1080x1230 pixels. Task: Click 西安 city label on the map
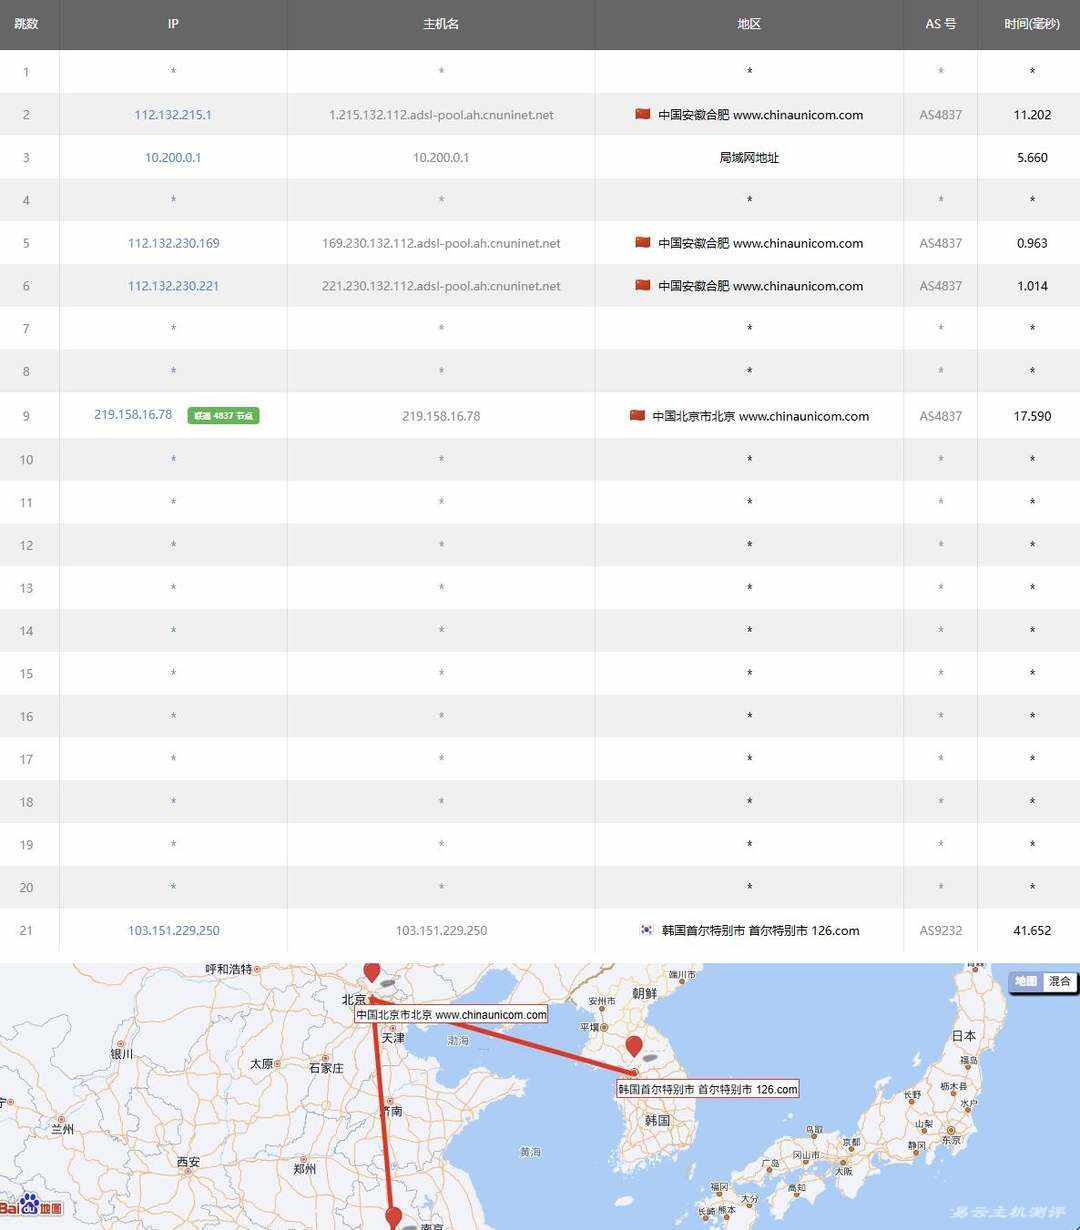point(188,1162)
